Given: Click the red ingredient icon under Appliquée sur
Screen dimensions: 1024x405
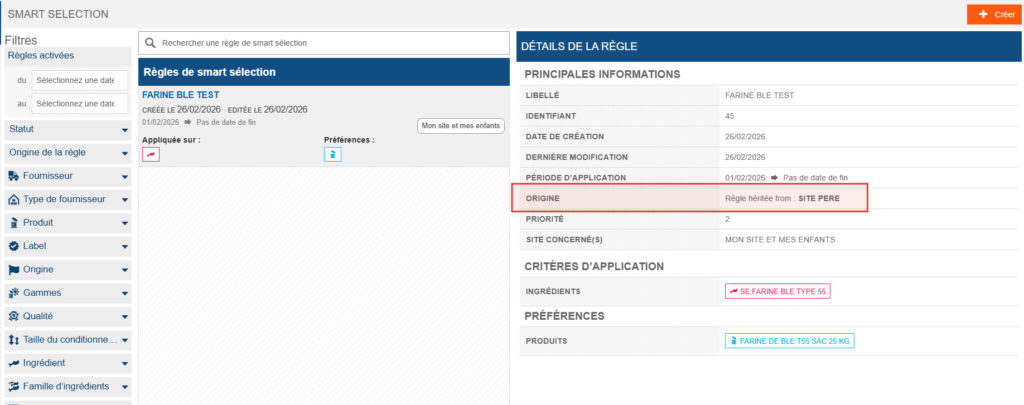Looking at the screenshot, I should tap(151, 154).
